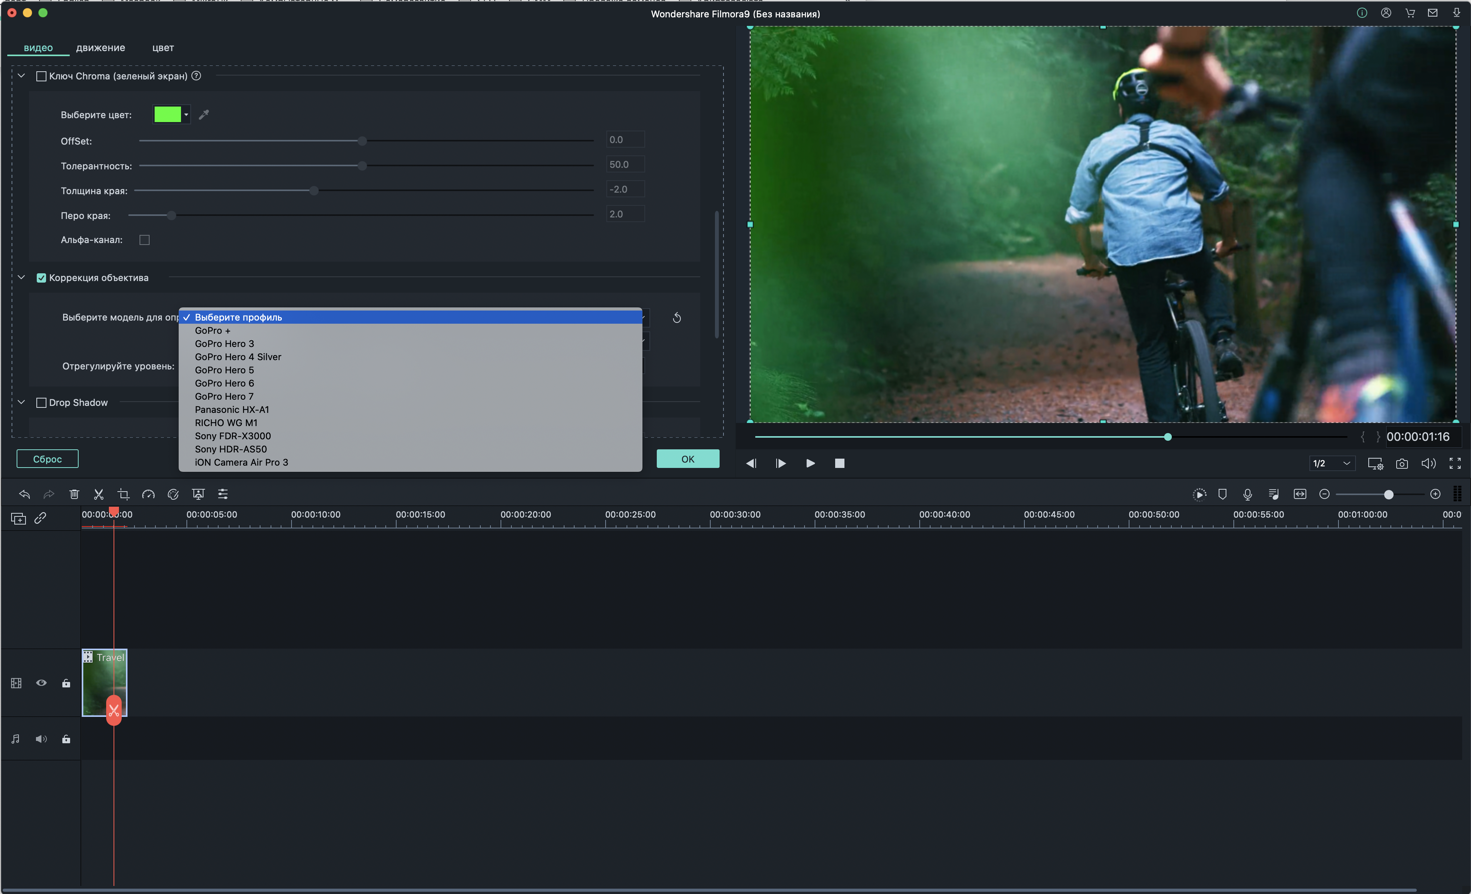Toggle the auto ripple link icon
The image size is (1471, 894).
(40, 519)
